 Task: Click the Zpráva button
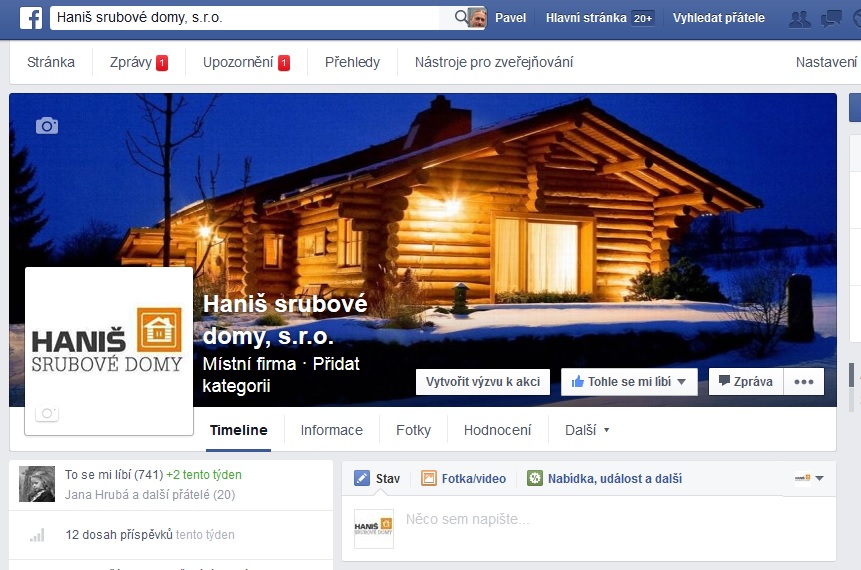point(746,382)
